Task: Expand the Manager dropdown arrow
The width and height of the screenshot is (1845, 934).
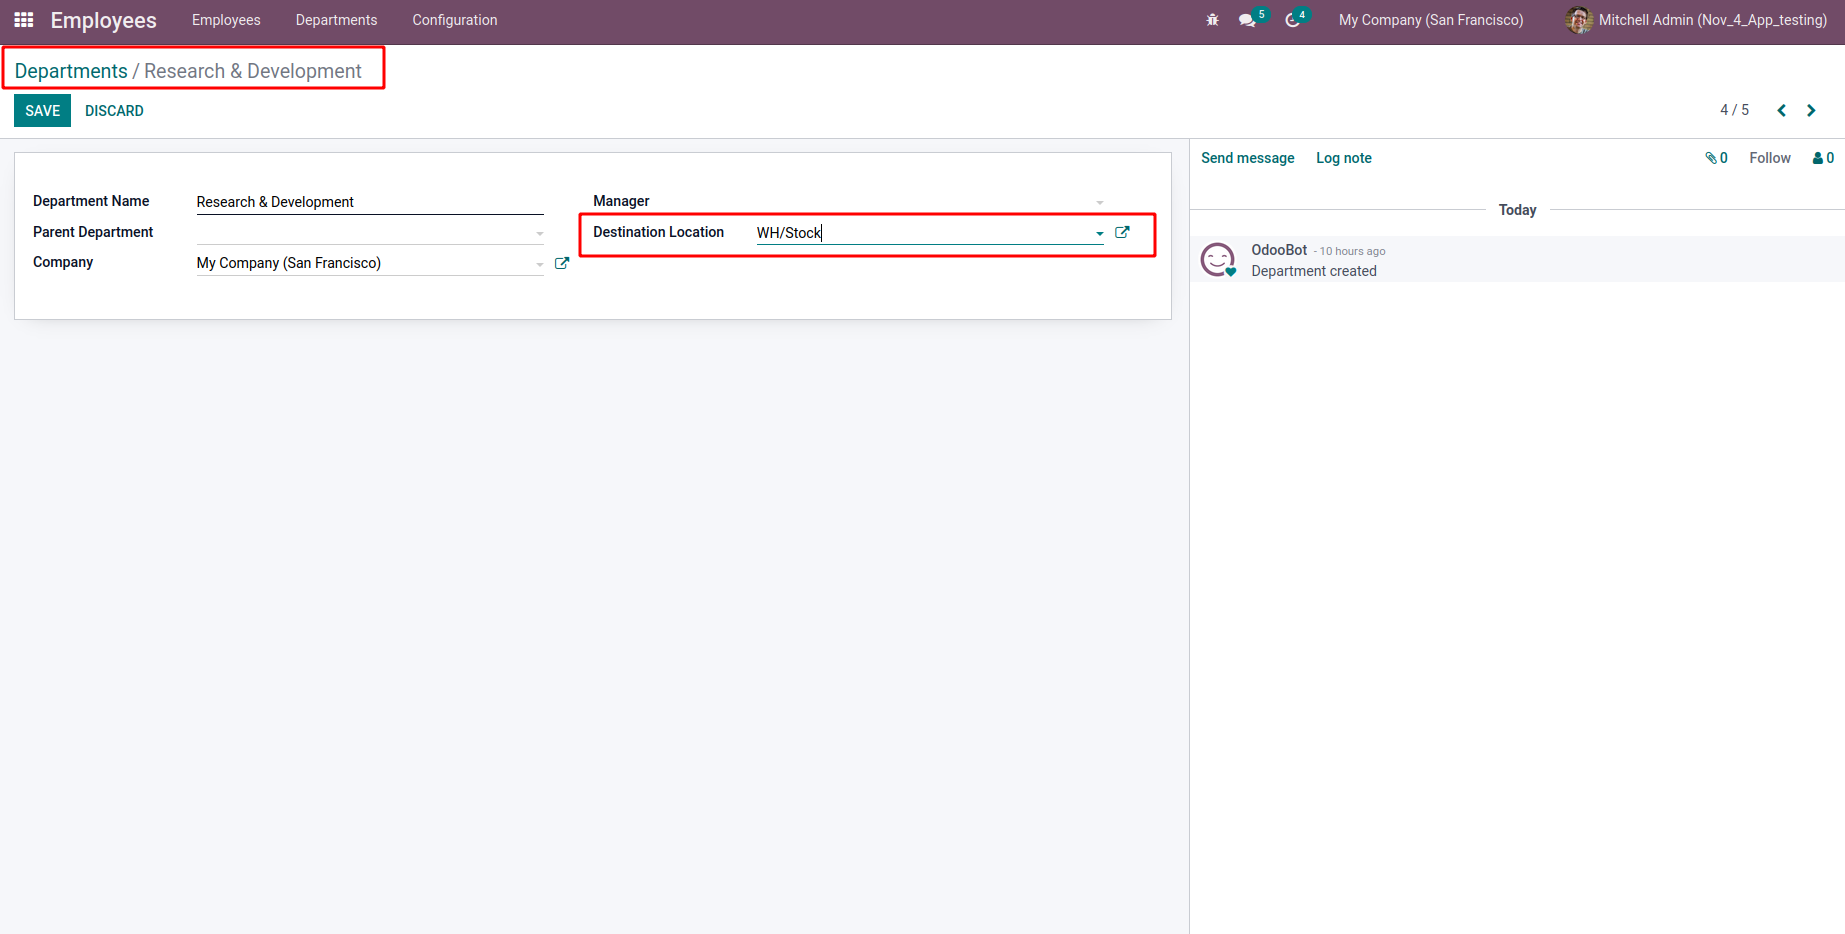Action: (x=1100, y=202)
